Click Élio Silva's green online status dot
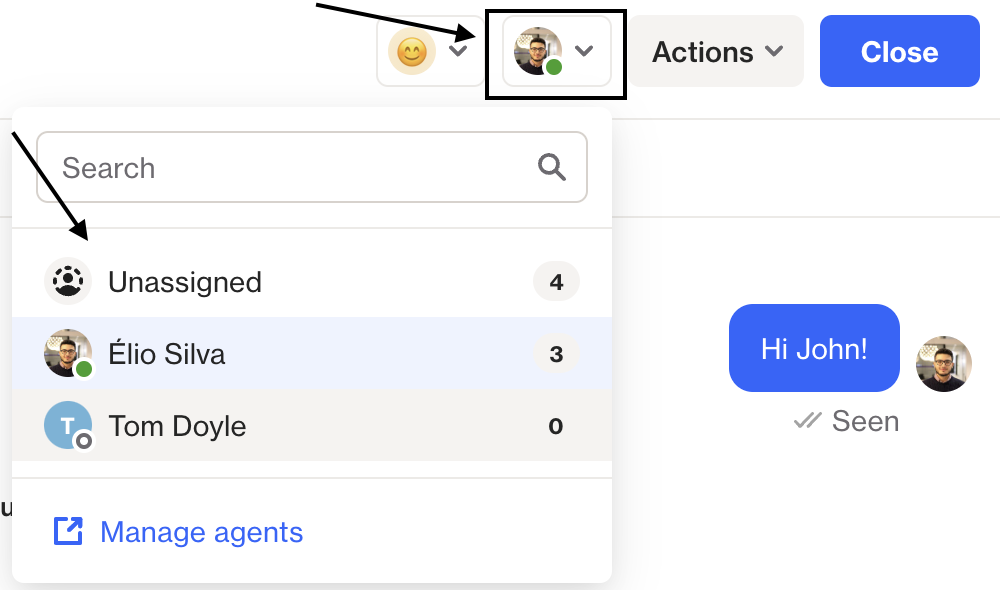Viewport: 1000px width, 590px height. [x=83, y=369]
